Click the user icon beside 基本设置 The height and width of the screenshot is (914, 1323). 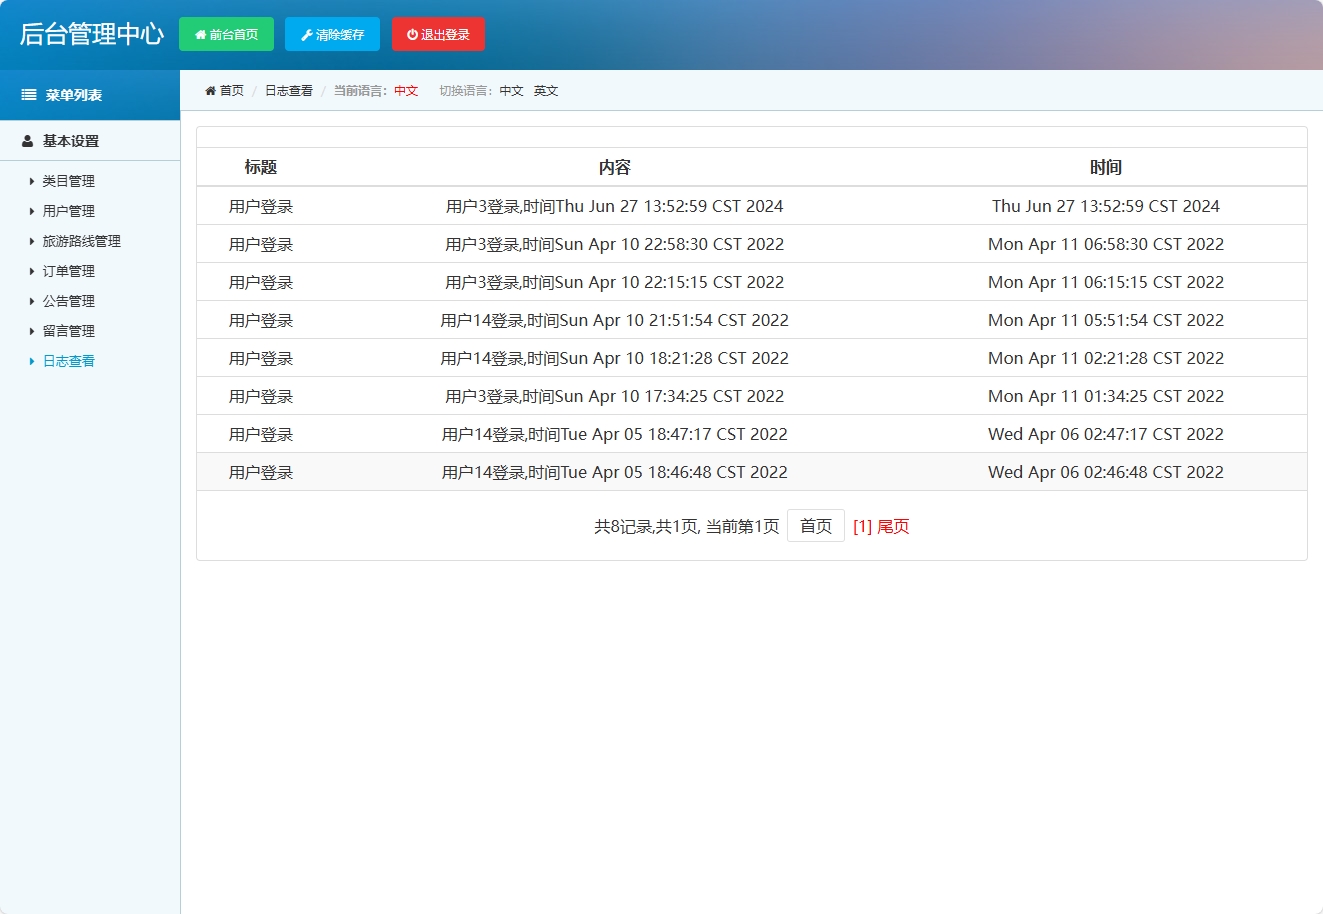28,141
